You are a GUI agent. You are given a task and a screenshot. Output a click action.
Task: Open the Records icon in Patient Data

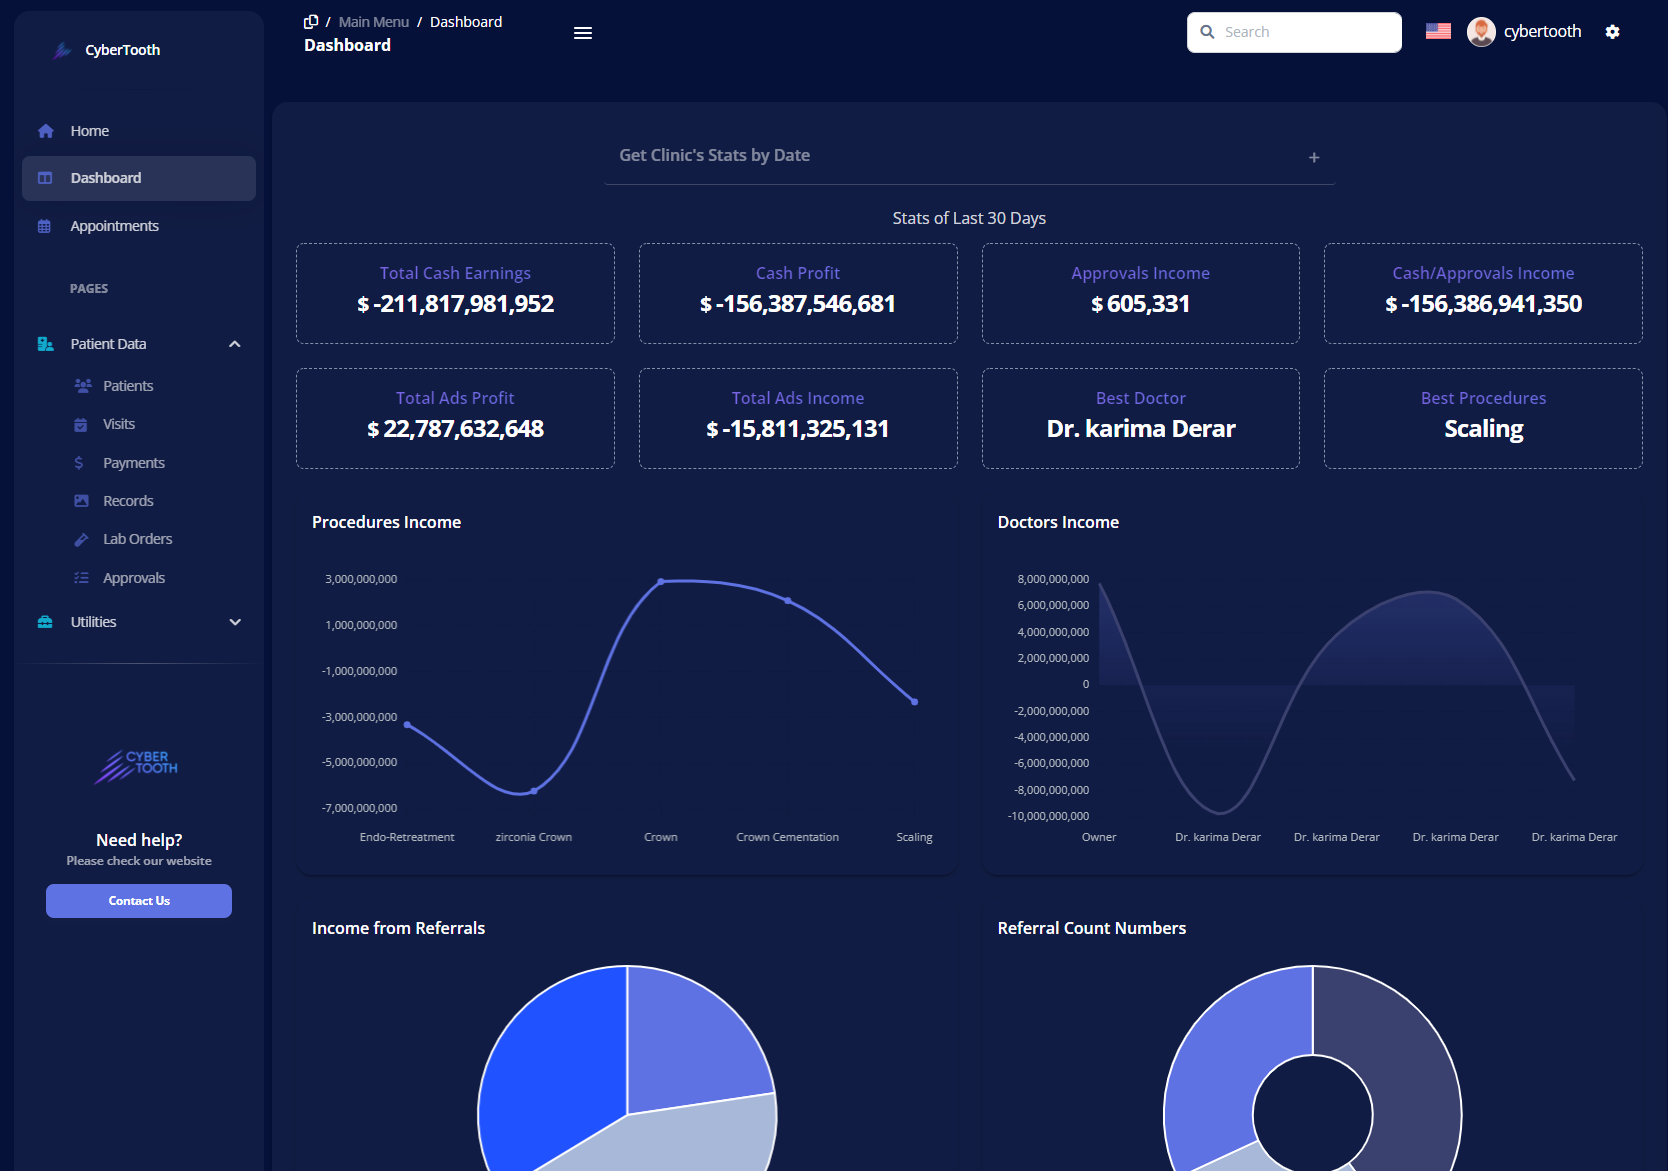tap(81, 500)
